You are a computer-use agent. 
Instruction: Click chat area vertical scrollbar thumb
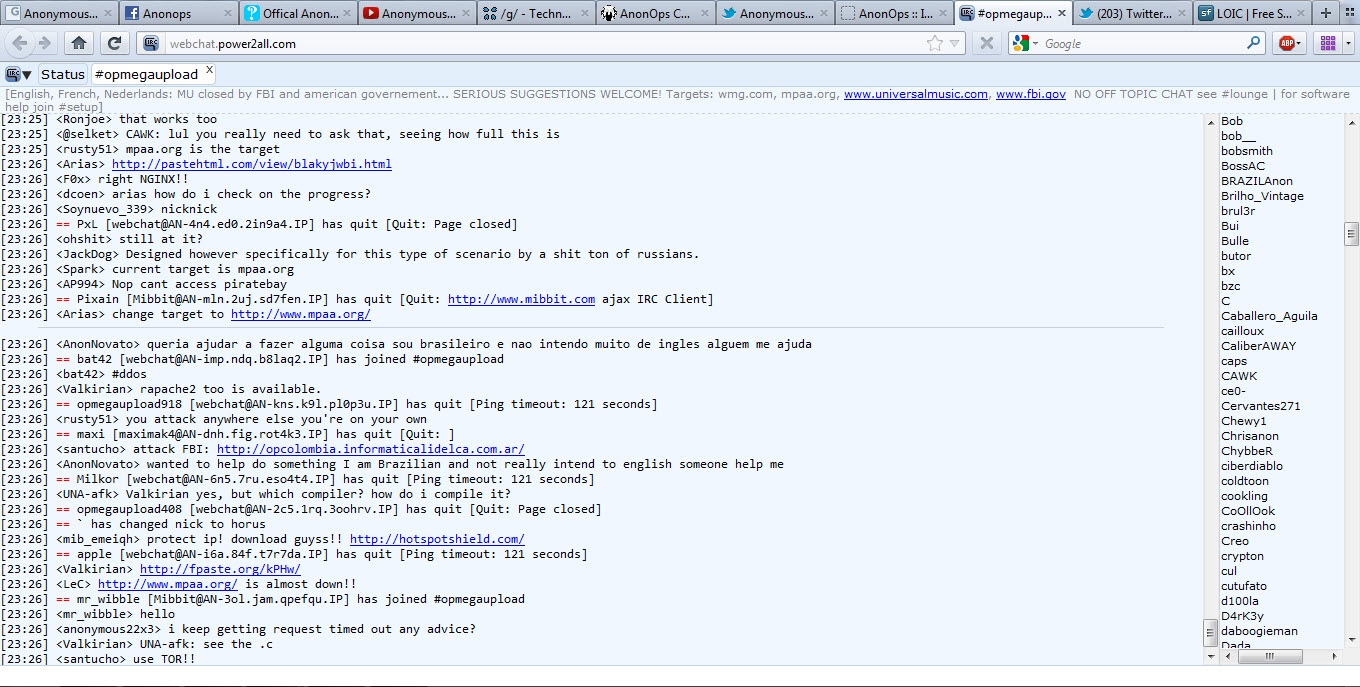coord(1210,633)
